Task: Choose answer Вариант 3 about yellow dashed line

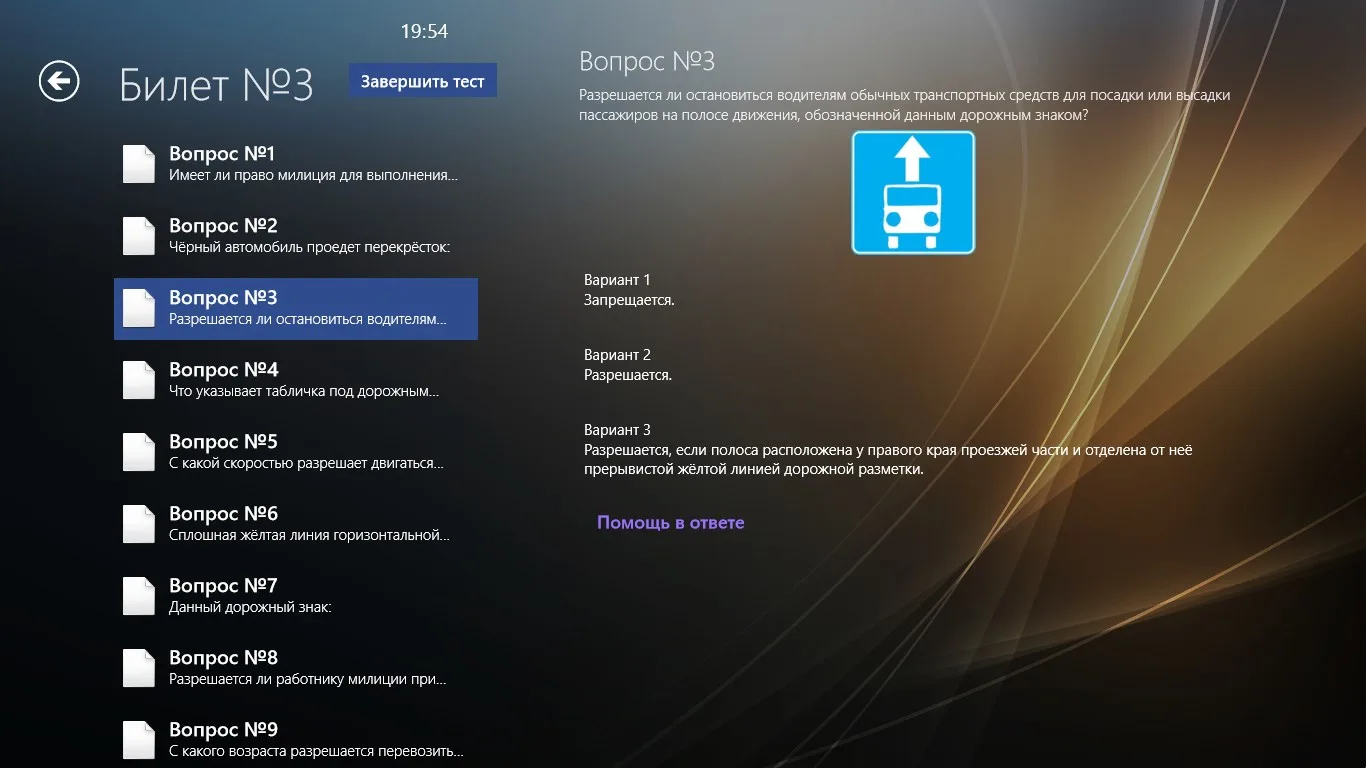Action: pos(888,450)
